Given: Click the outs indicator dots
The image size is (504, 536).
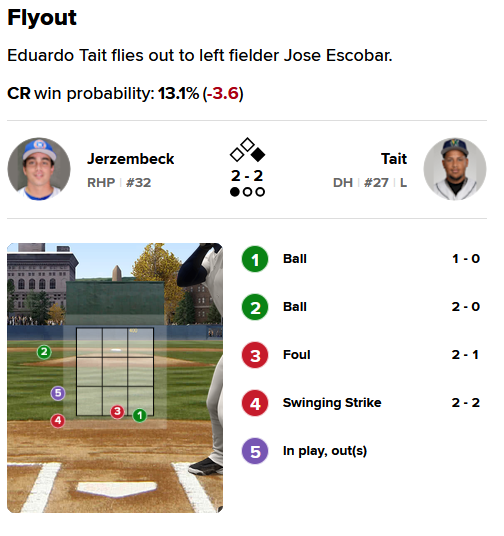Looking at the screenshot, I should [x=247, y=192].
